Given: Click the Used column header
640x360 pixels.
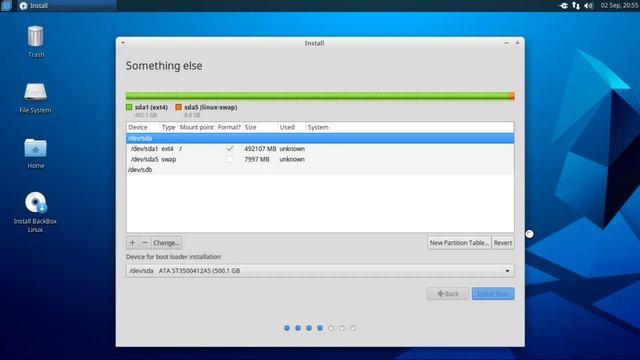Looking at the screenshot, I should [291, 127].
